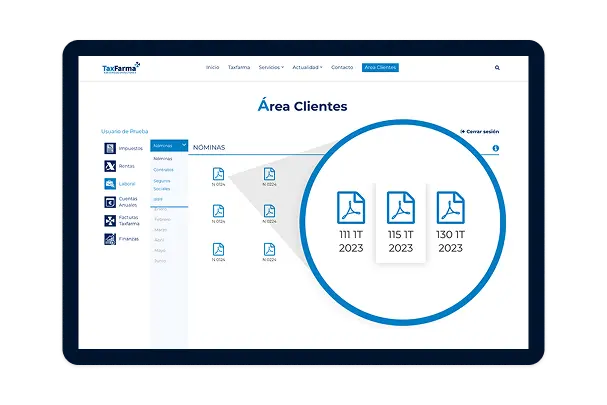This screenshot has height=405, width=607.
Task: Go to Inicio in the navigation
Action: click(212, 68)
